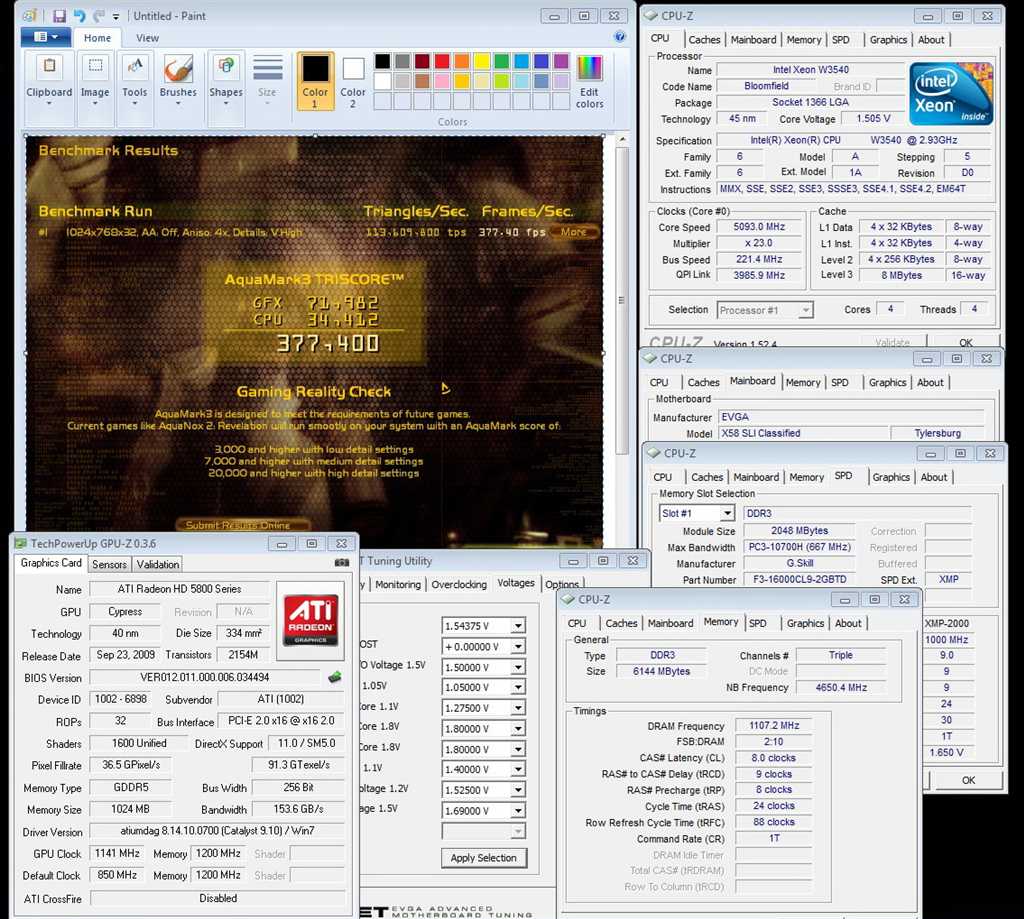Image resolution: width=1024 pixels, height=919 pixels.
Task: Open Edit colors rainbow icon in Paint
Action: 590,81
